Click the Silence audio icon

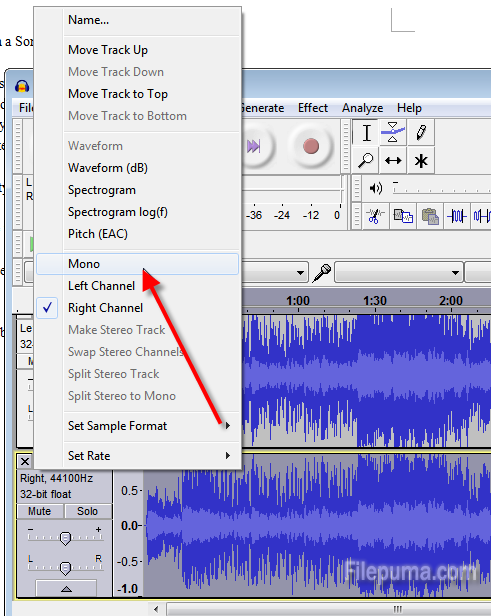click(482, 216)
